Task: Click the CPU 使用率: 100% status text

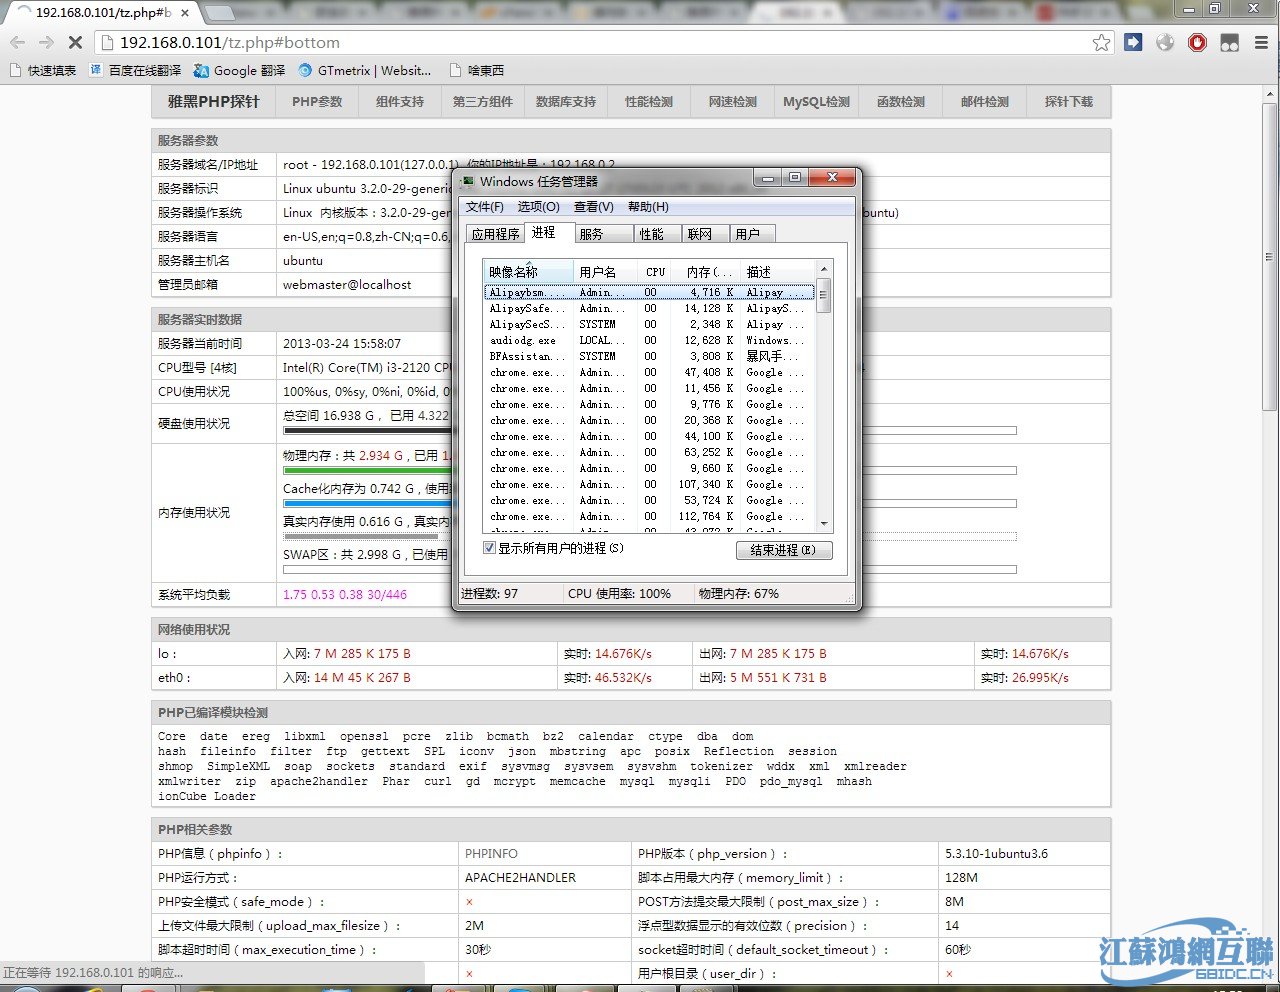Action: coord(619,594)
